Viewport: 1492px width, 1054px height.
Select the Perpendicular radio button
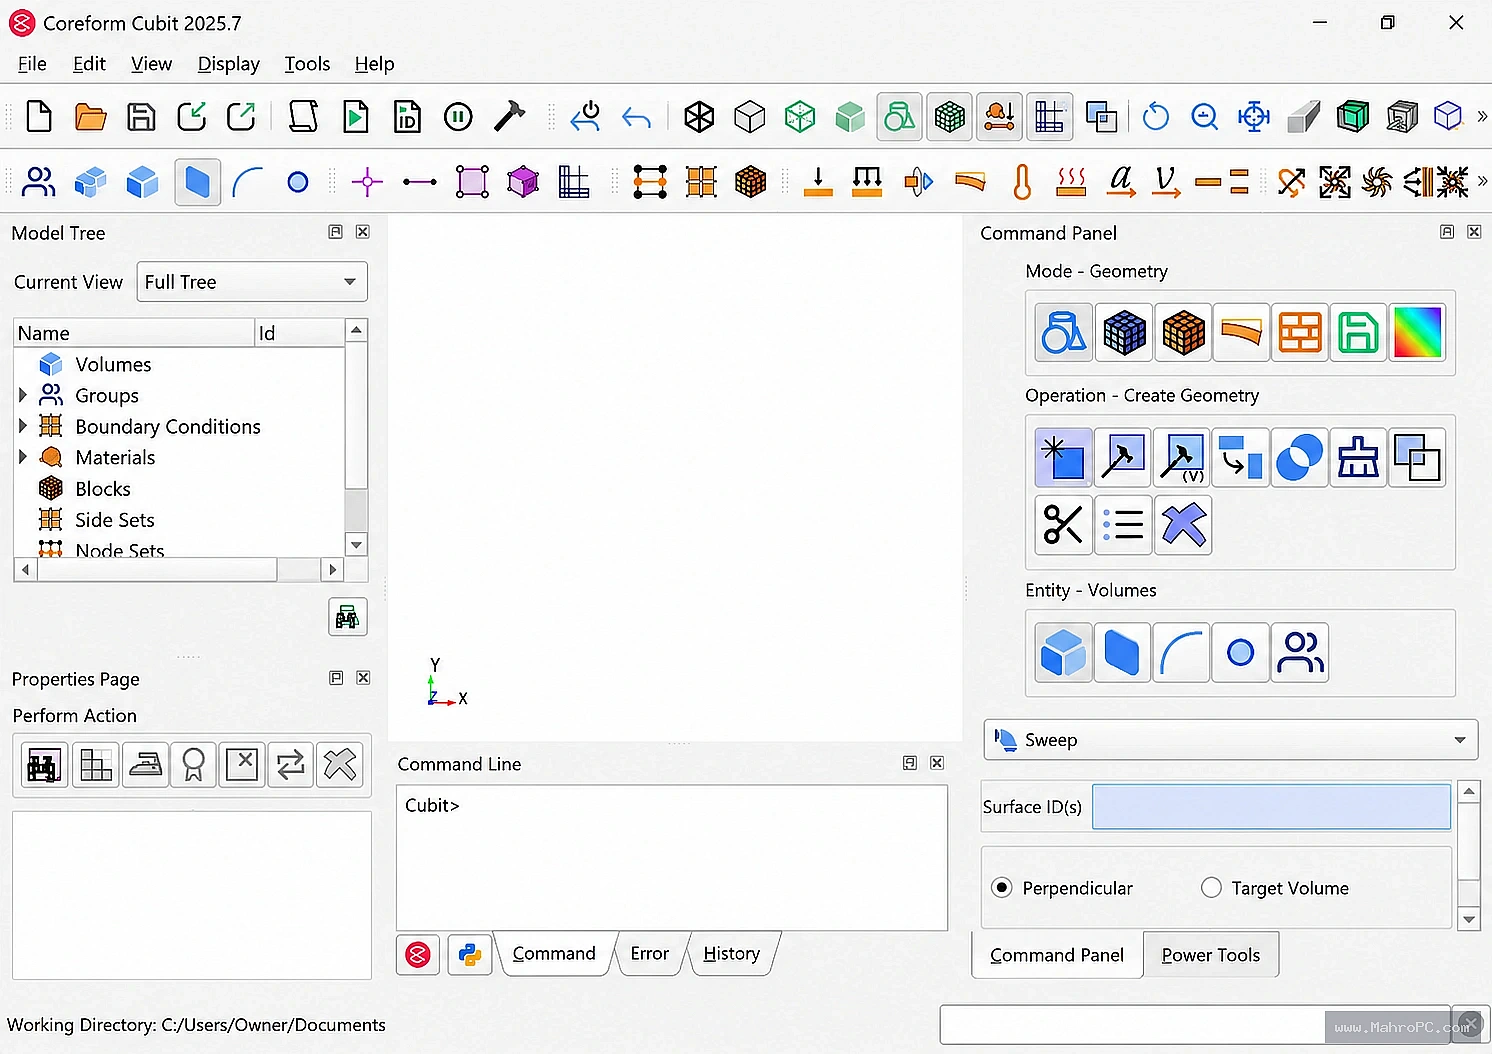[x=1001, y=888]
